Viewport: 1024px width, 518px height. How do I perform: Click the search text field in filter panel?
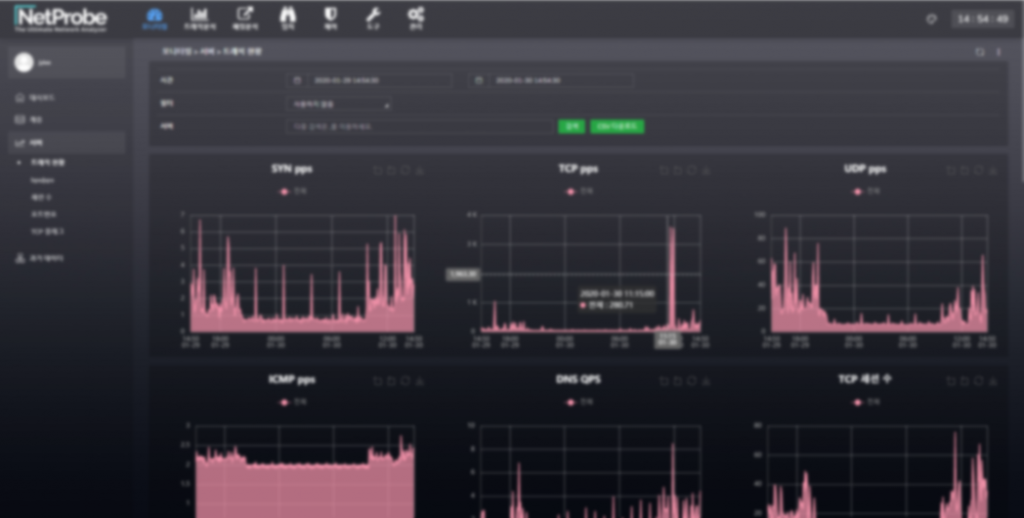tap(420, 127)
